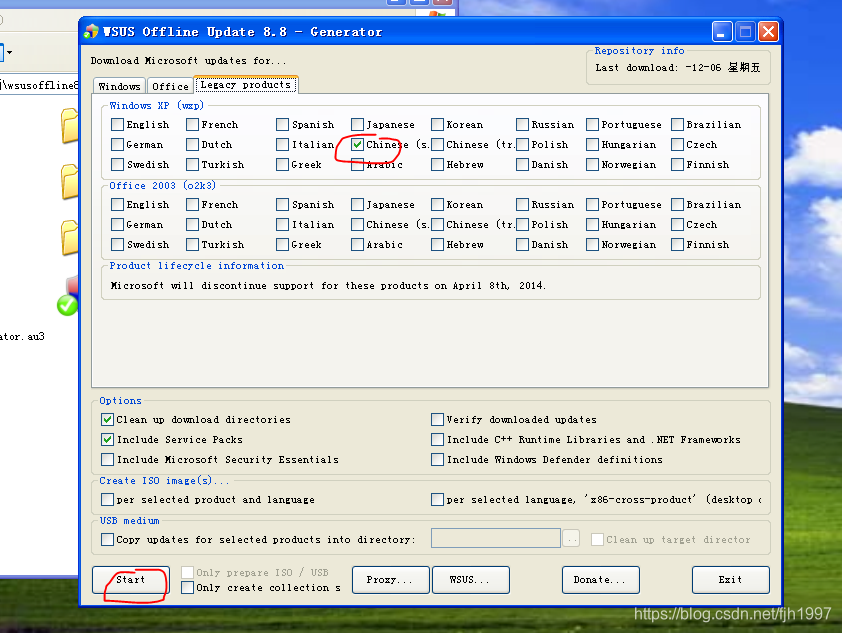842x633 pixels.
Task: Click the Exit button
Action: (730, 580)
